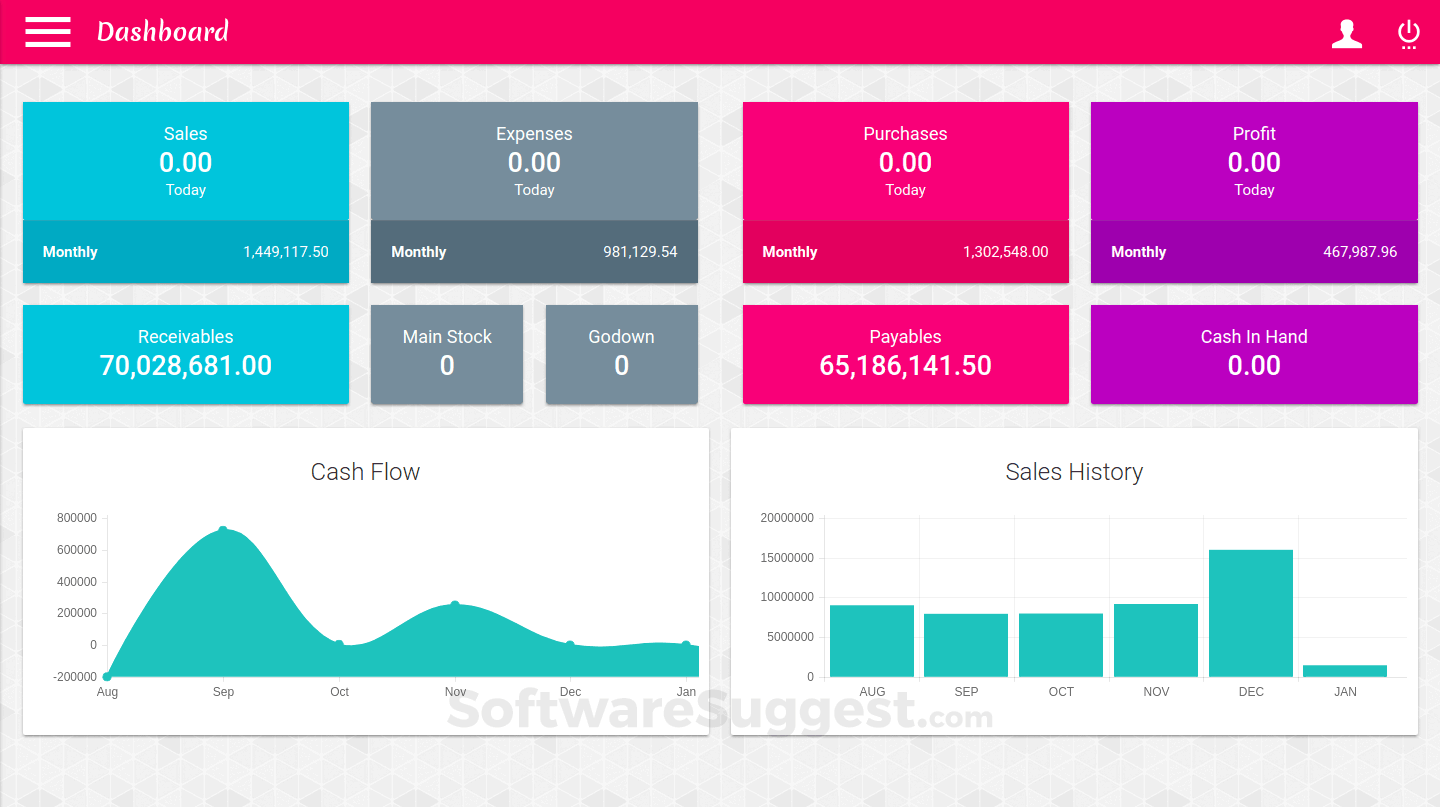The width and height of the screenshot is (1440, 807).
Task: Click the user profile icon
Action: 1346,33
